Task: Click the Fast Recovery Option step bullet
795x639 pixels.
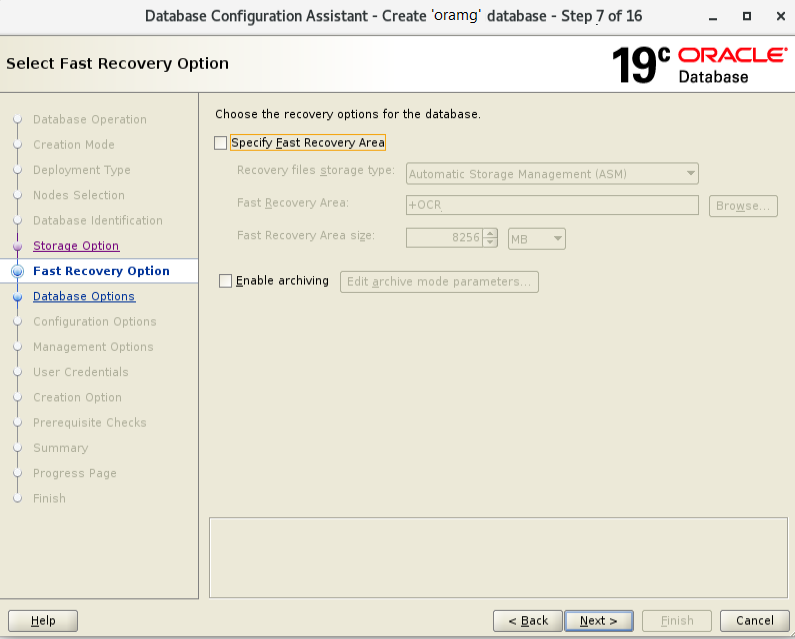Action: [x=17, y=271]
